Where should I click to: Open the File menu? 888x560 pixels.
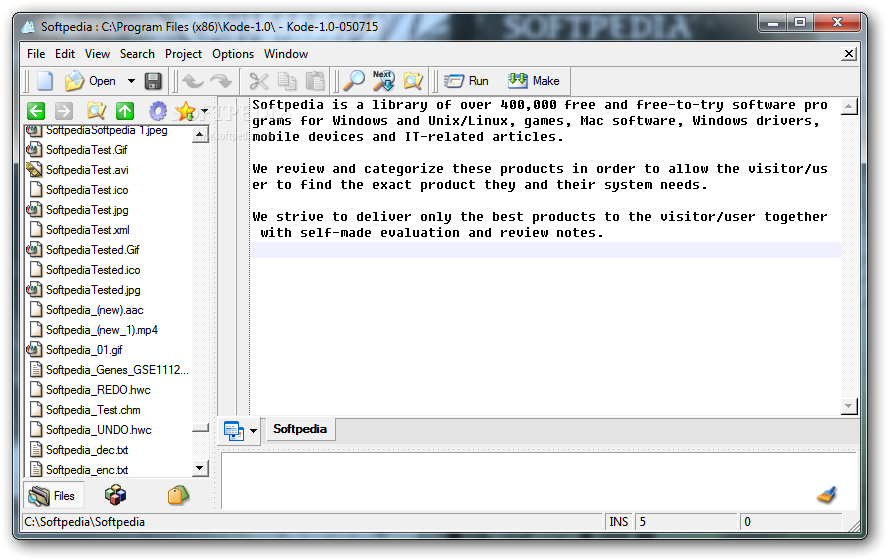(36, 54)
